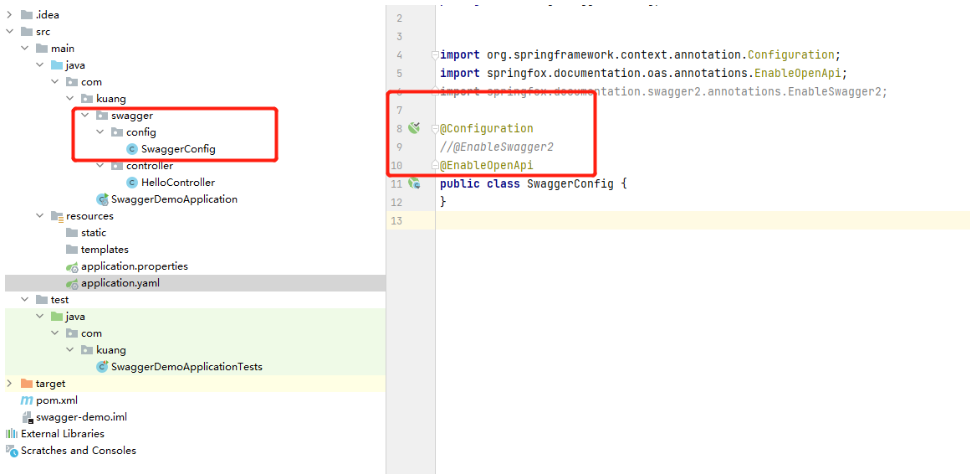The height and width of the screenshot is (474, 970).
Task: Click the @Configuration annotation in the code
Action: [486, 129]
